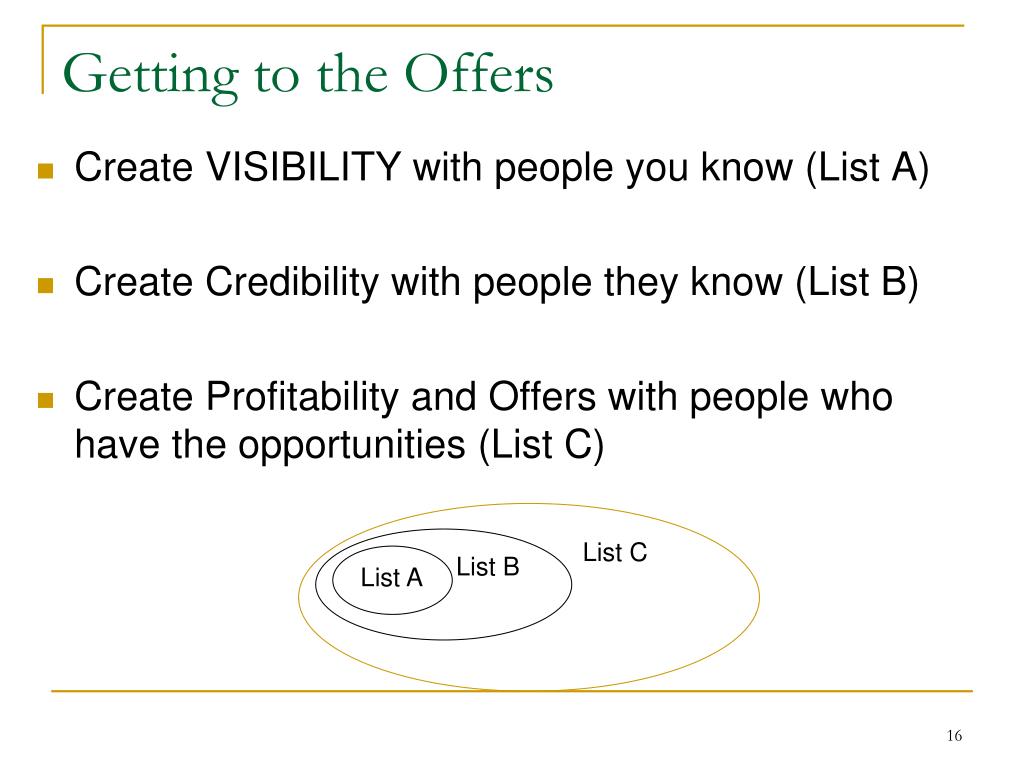
Task: Click '(List B)' in the second bullet
Action: (x=857, y=283)
